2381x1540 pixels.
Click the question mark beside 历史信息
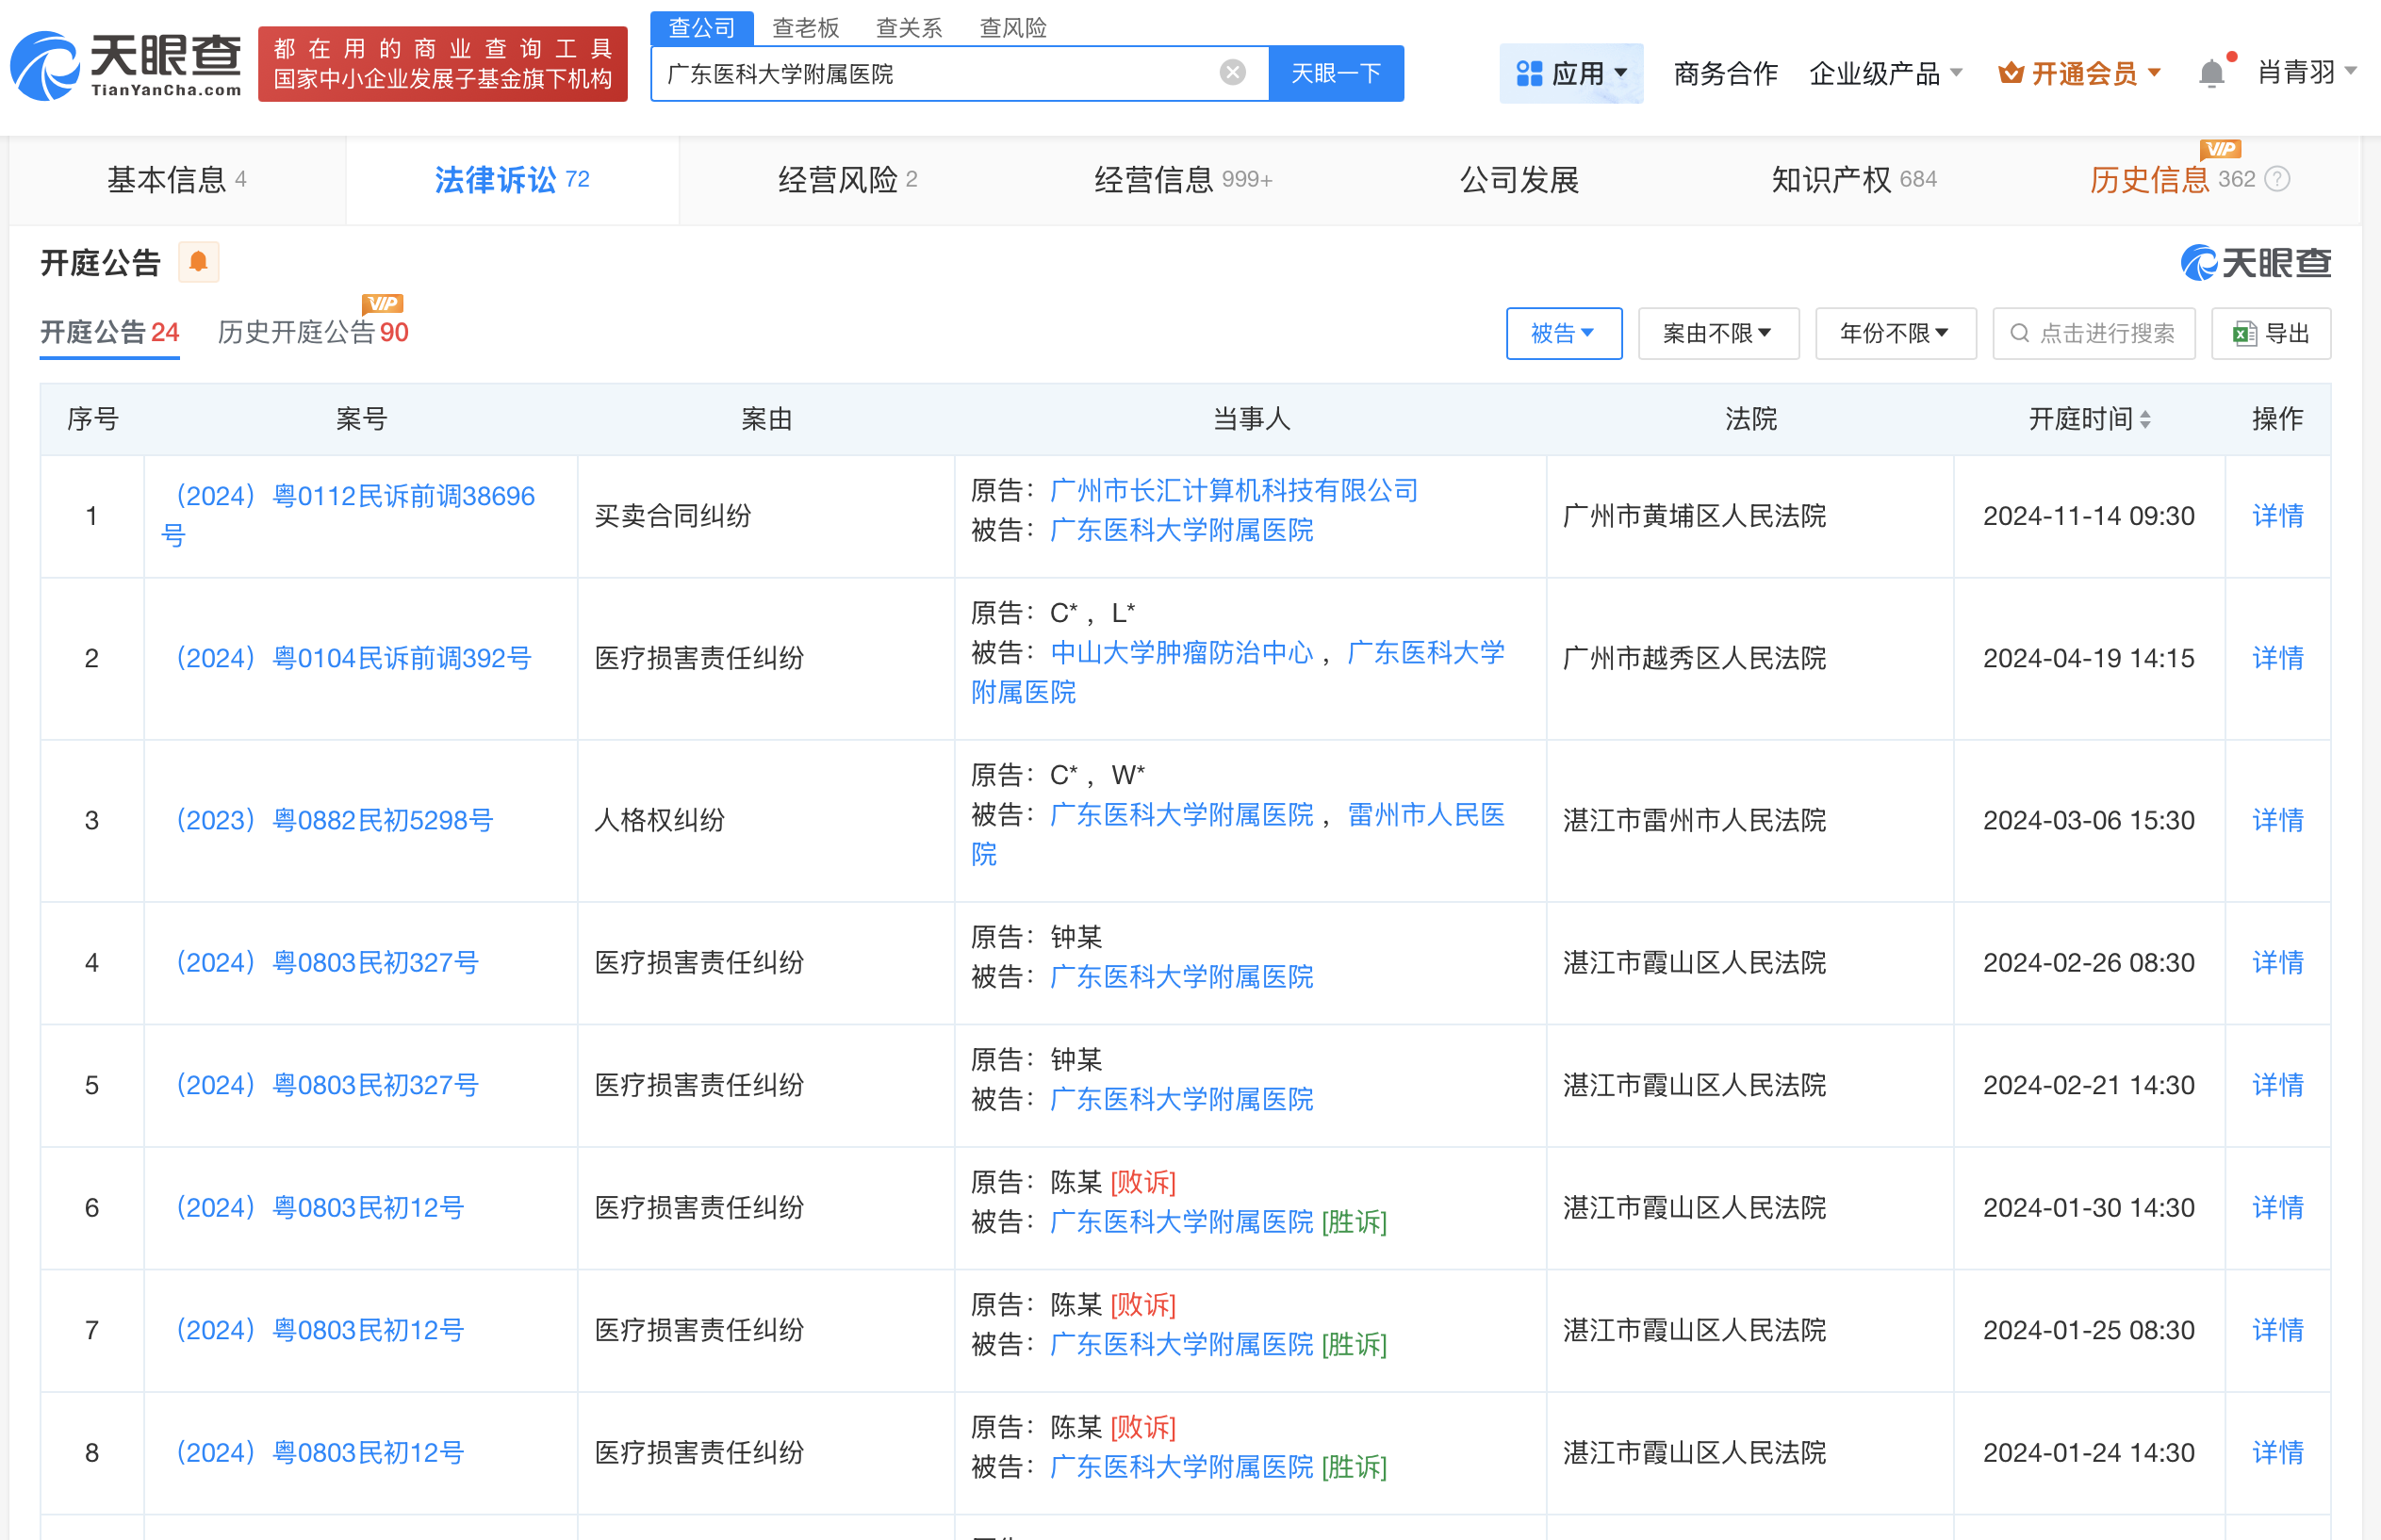coord(2277,180)
